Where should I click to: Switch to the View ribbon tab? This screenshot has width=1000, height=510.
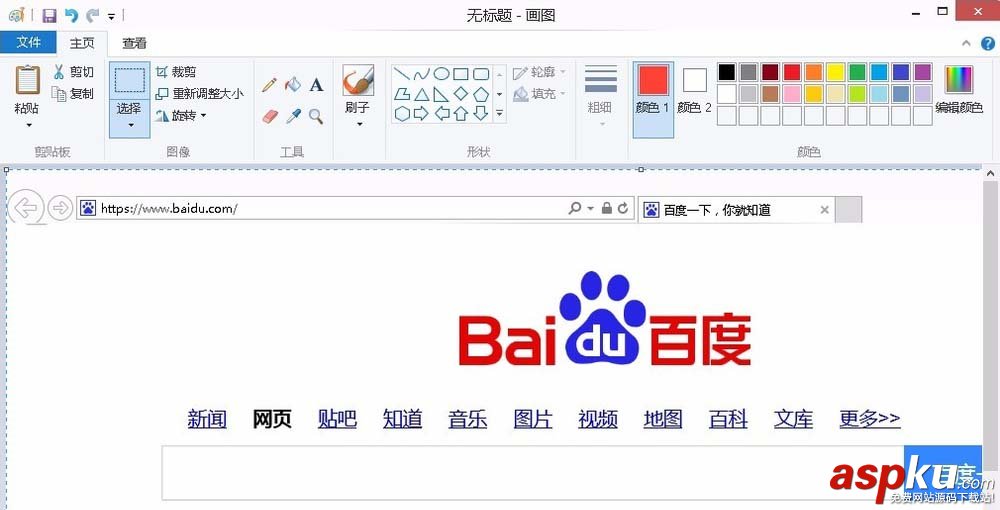135,43
